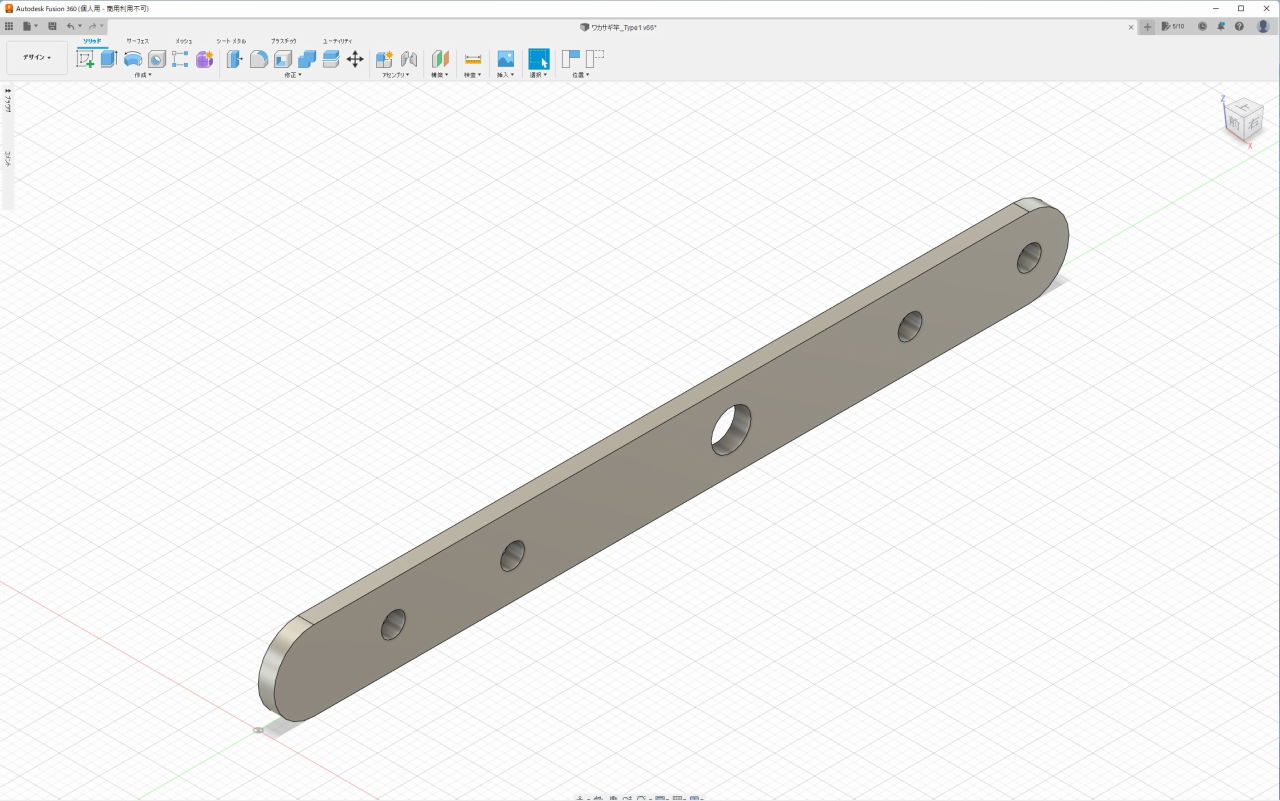Expand the 位置 dropdown menu
Image resolution: width=1280 pixels, height=801 pixels.
pos(581,75)
